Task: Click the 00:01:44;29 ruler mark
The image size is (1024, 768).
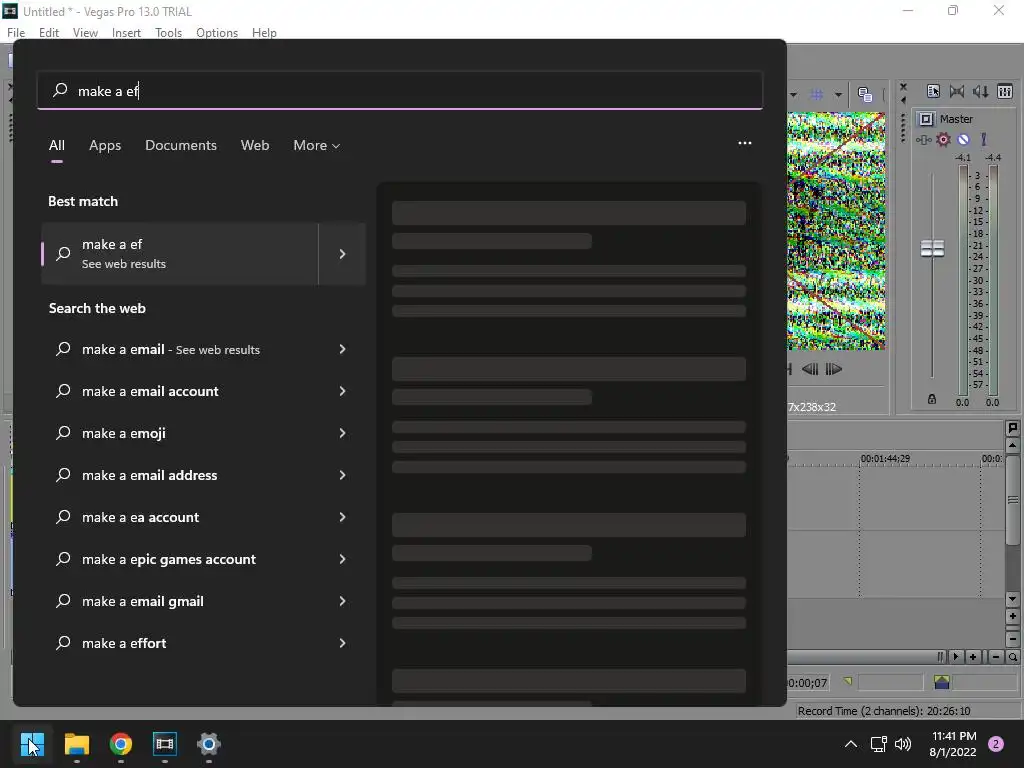Action: (x=885, y=458)
